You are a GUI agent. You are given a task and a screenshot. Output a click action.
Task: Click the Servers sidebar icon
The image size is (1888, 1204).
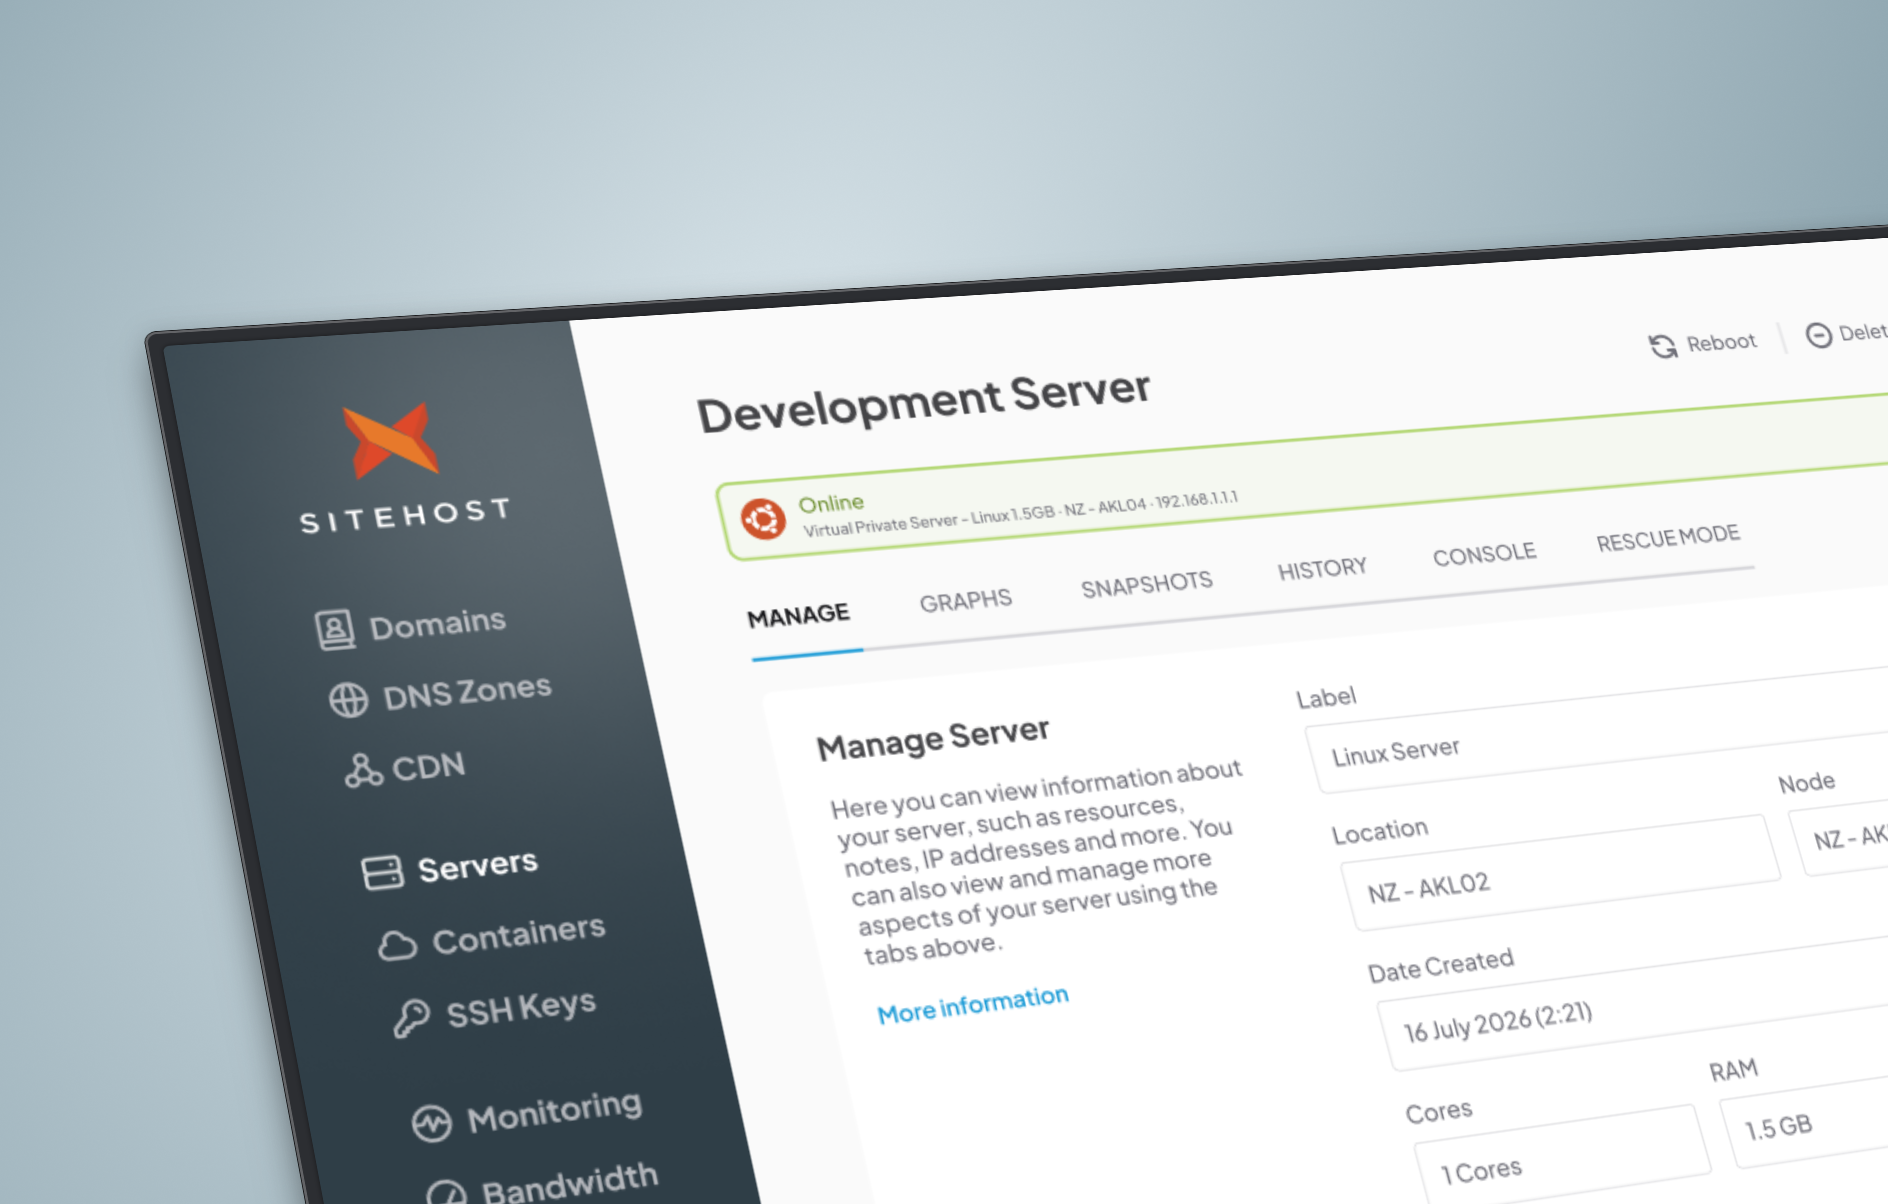pyautogui.click(x=382, y=872)
